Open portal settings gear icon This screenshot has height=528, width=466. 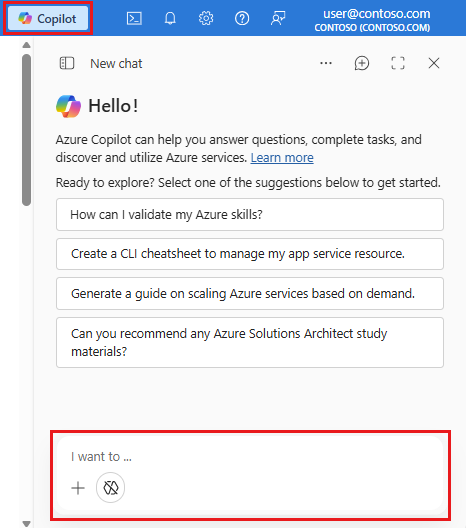coord(206,19)
